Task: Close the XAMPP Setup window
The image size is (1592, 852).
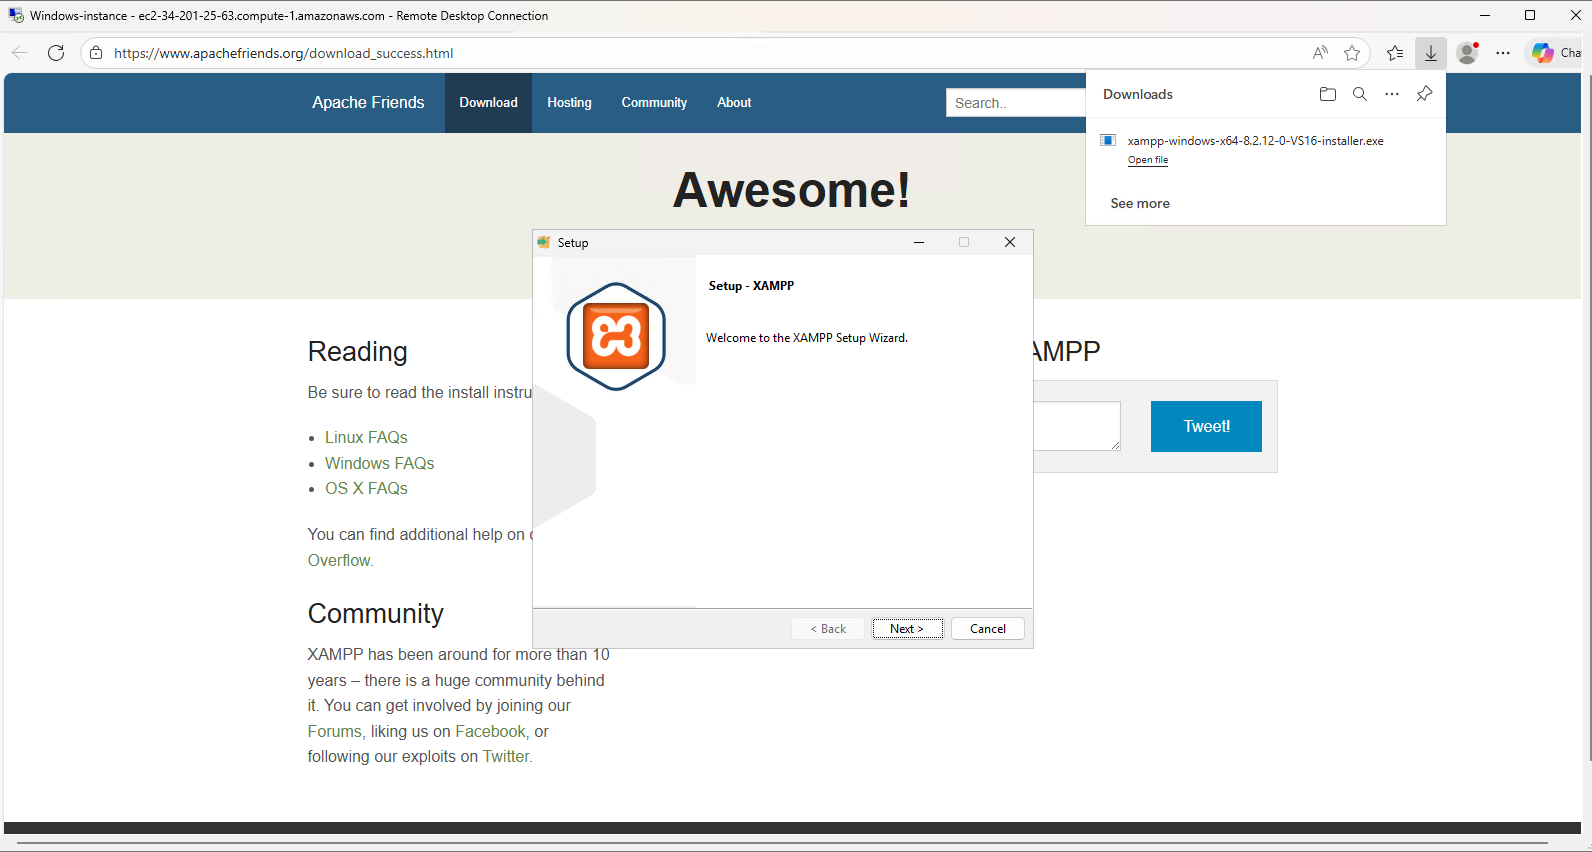Action: point(1010,242)
